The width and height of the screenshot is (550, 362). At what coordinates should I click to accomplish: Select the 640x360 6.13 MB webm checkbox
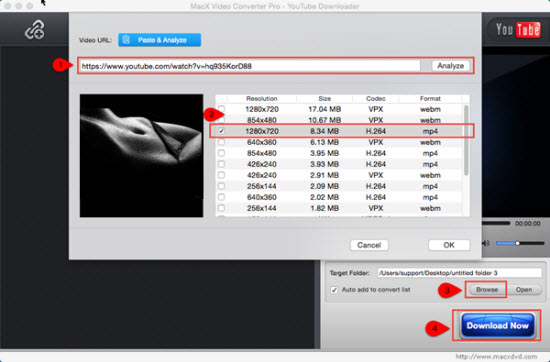point(221,142)
